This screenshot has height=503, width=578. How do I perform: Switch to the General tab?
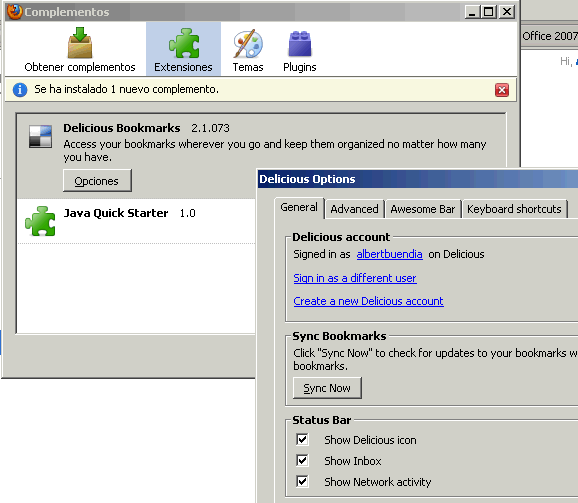pyautogui.click(x=299, y=207)
